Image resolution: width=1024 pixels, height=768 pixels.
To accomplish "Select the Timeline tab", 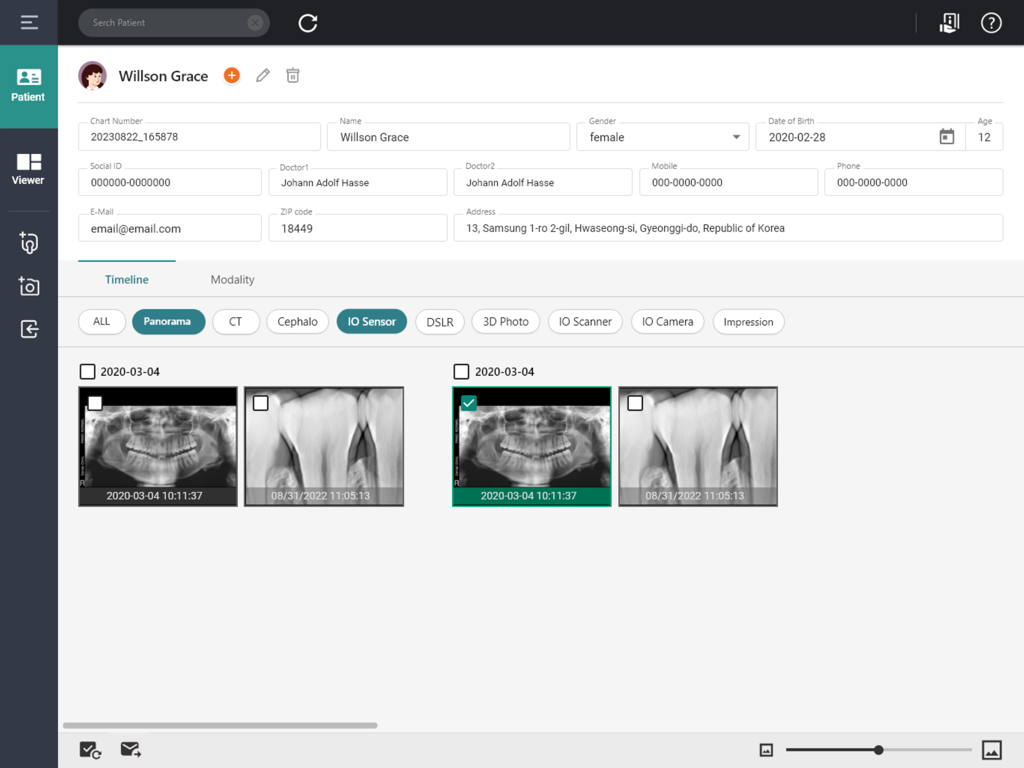I will (x=126, y=280).
